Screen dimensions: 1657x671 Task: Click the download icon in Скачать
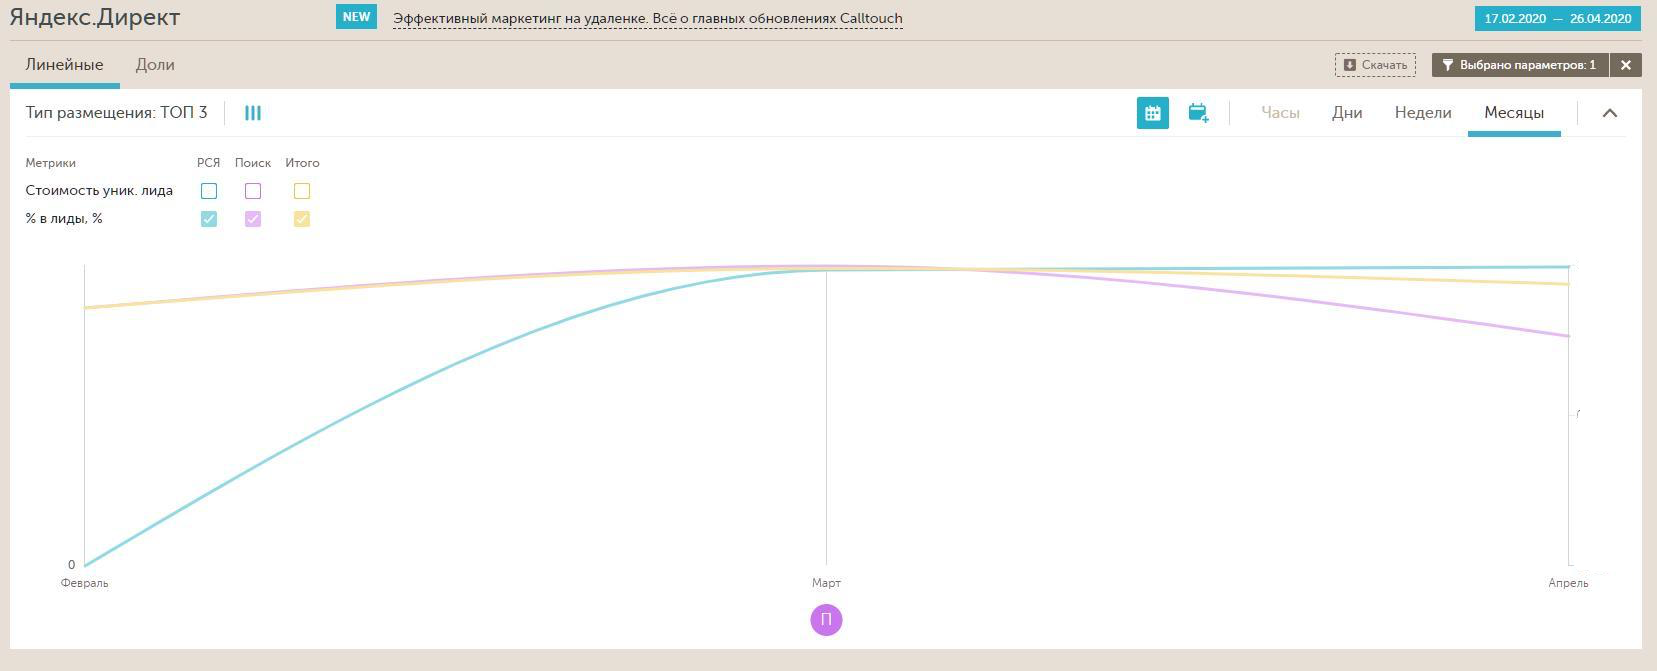(x=1349, y=65)
